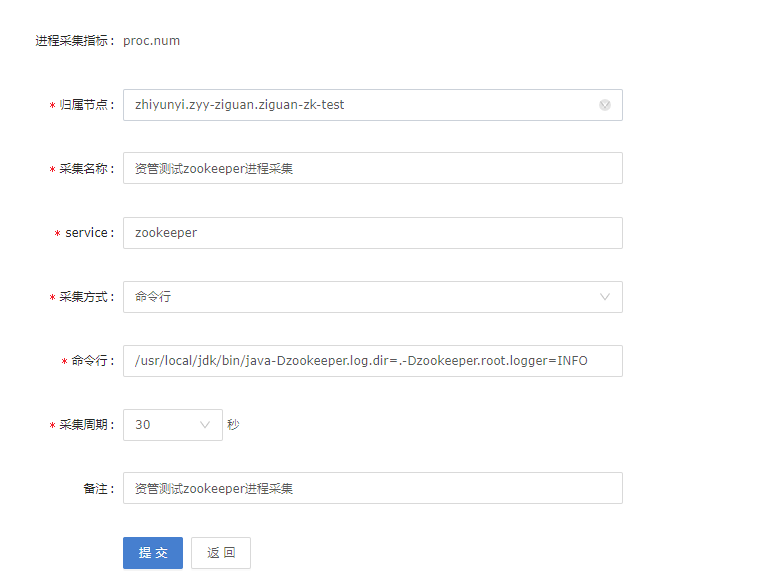
Task: Click the 备注 remarks input field
Action: 373,488
